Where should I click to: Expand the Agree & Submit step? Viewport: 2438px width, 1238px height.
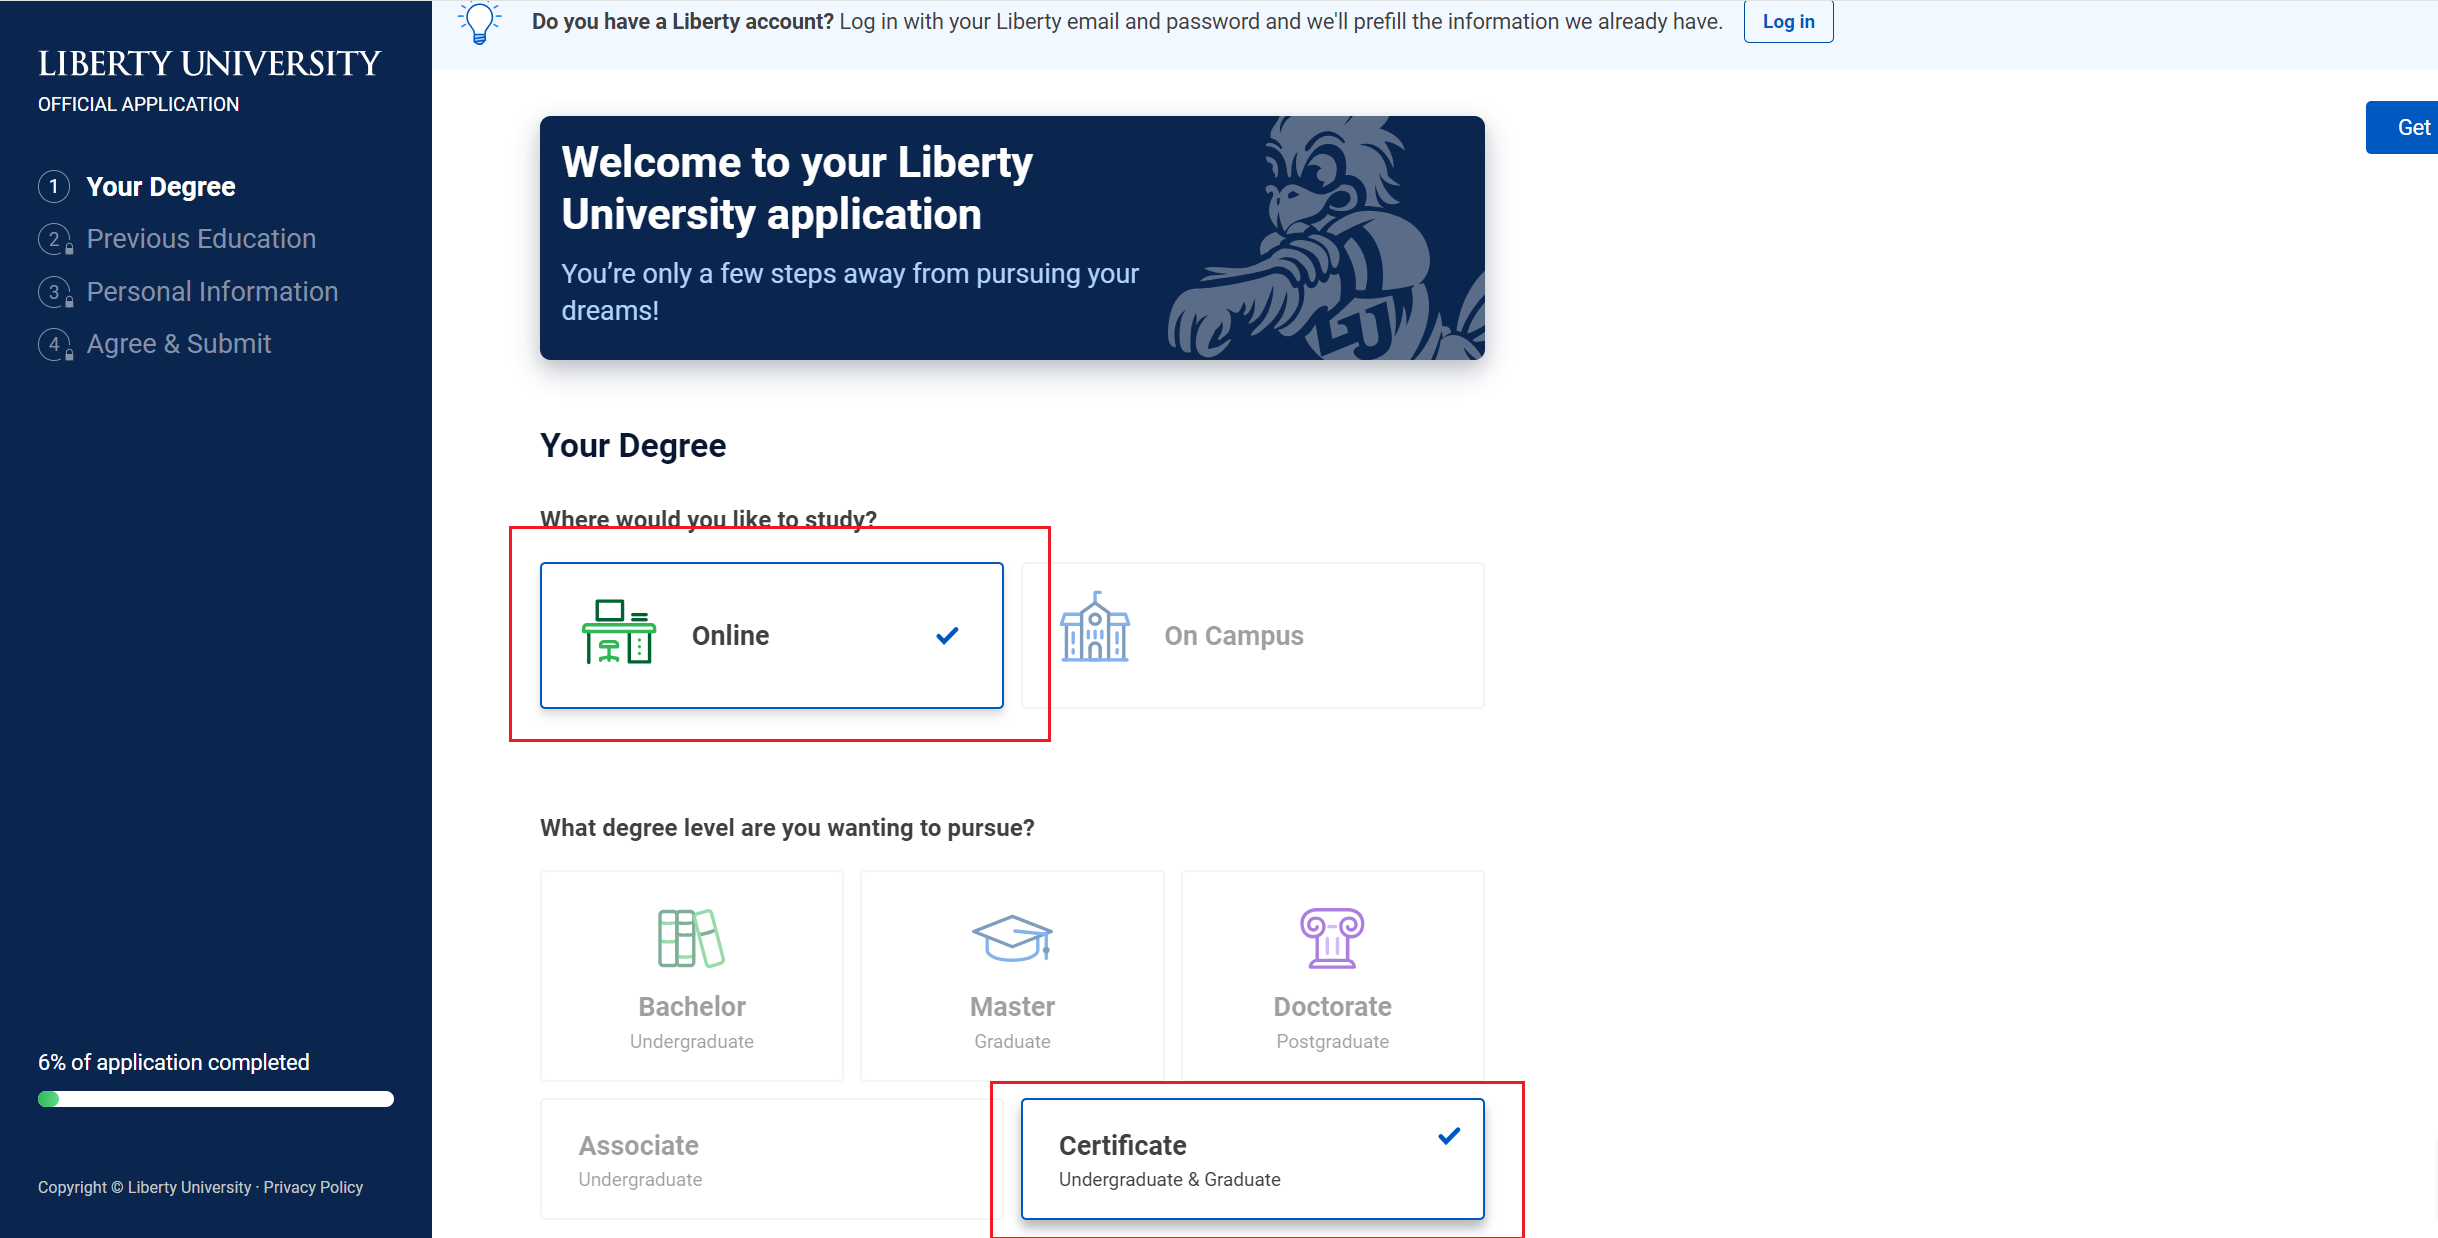click(x=178, y=344)
